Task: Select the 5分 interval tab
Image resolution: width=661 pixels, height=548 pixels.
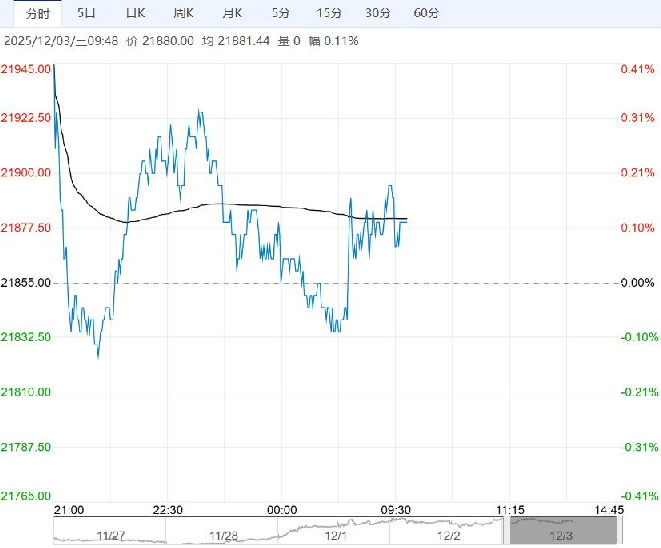Action: tap(281, 13)
